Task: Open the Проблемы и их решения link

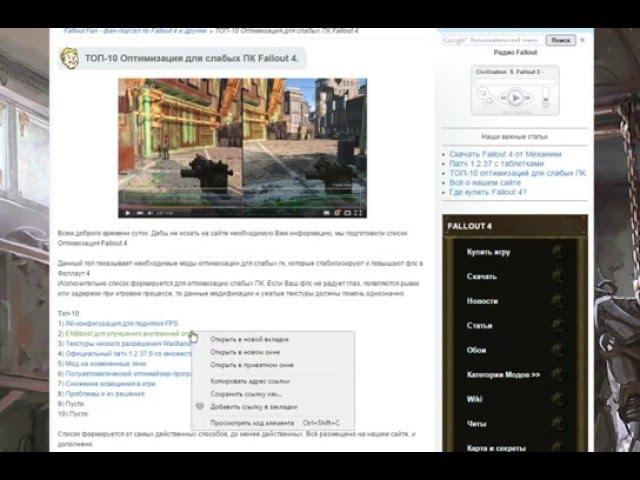Action: tap(105, 394)
